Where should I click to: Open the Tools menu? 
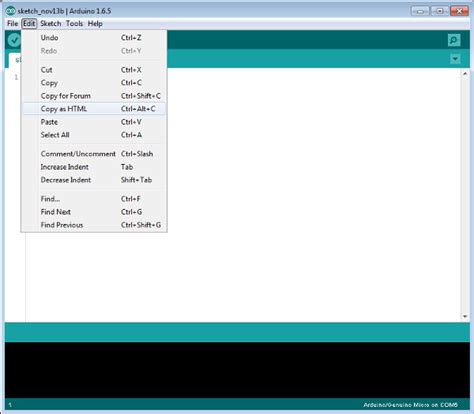pyautogui.click(x=74, y=24)
